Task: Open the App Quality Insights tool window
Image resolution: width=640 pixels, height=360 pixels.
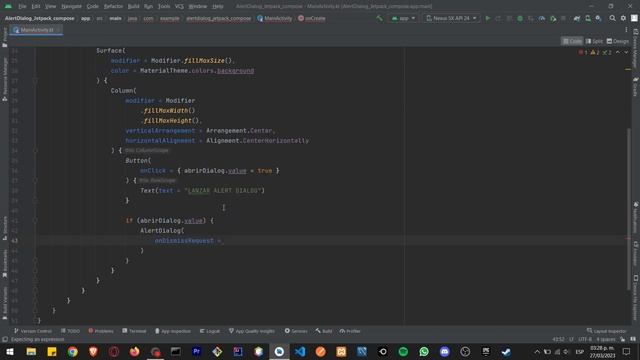Action: (x=252, y=331)
